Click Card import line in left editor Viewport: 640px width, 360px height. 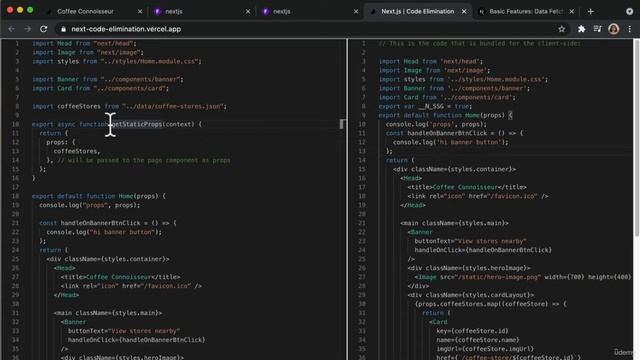click(100, 88)
